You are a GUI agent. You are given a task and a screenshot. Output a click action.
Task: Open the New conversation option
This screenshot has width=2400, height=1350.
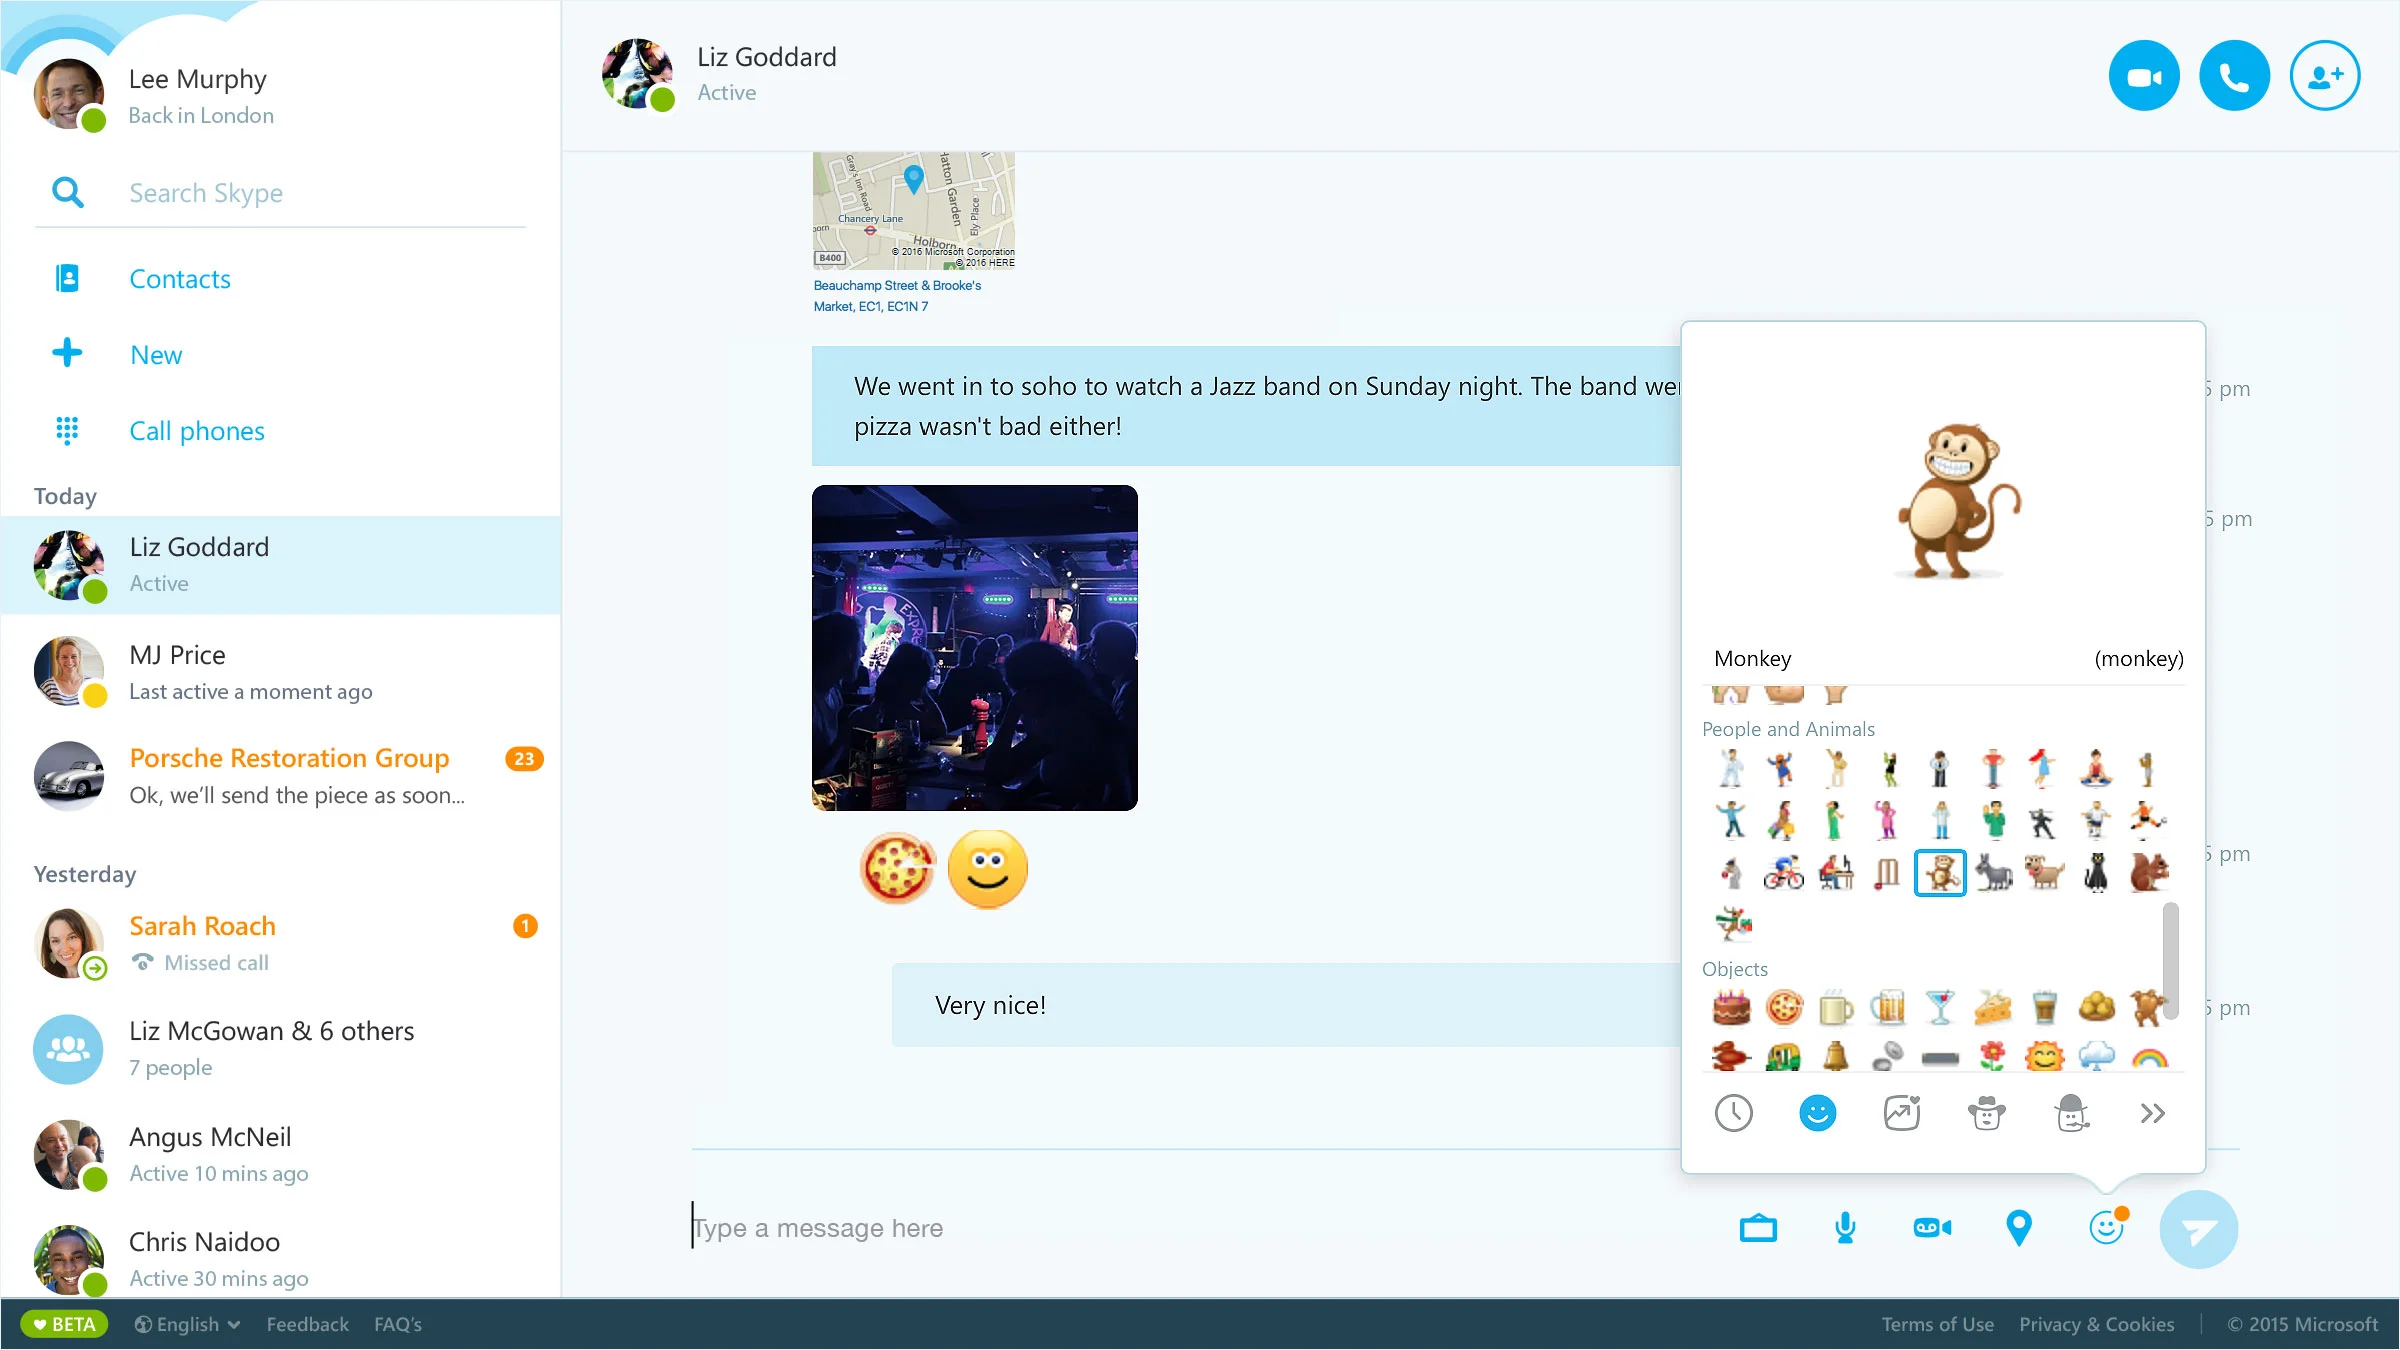coord(156,355)
